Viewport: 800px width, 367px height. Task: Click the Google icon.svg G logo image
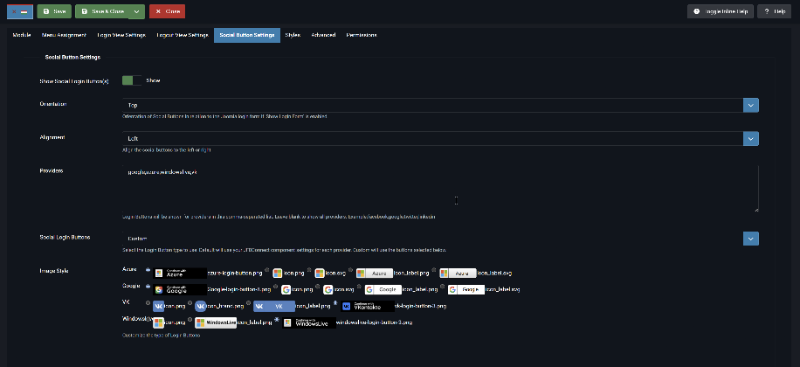[x=328, y=289]
